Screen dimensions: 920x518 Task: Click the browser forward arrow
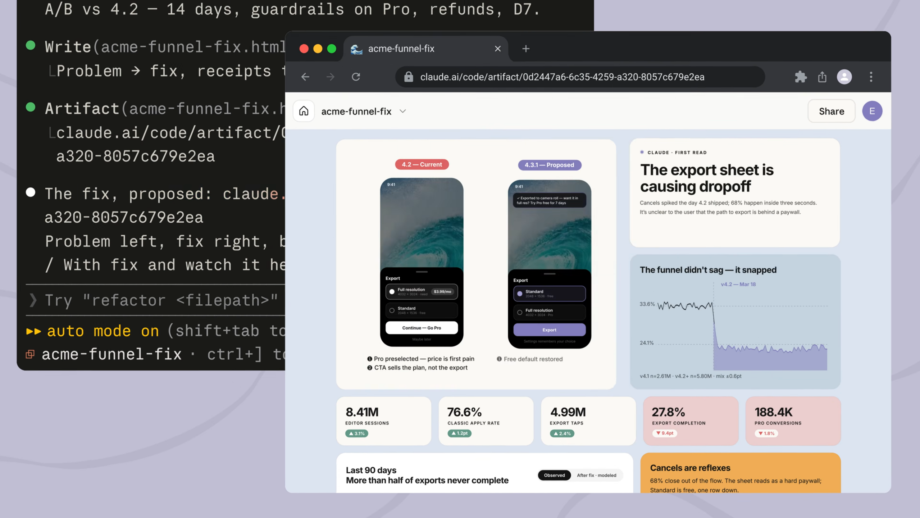coord(330,77)
